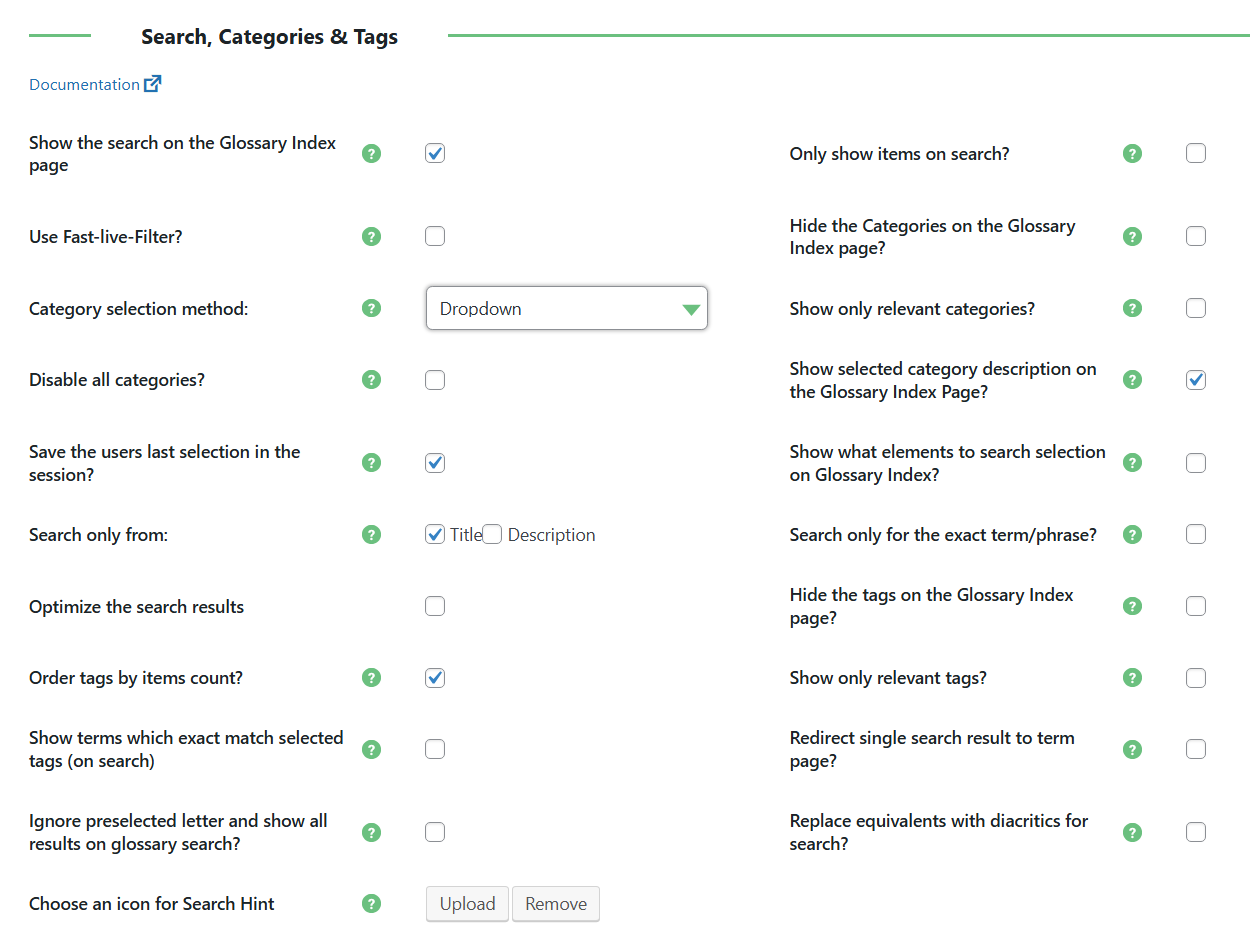Click help icon for Use Fast-live-Filter
This screenshot has height=950, width=1250.
click(x=372, y=237)
